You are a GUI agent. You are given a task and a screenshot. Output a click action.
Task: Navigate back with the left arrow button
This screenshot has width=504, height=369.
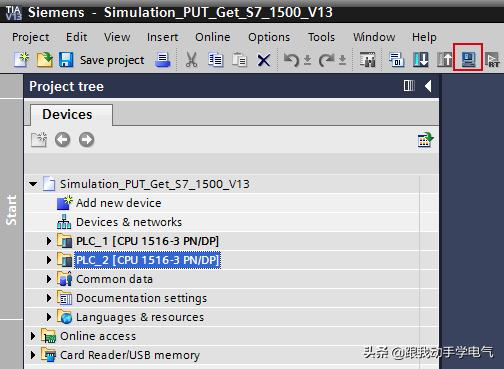[63, 140]
